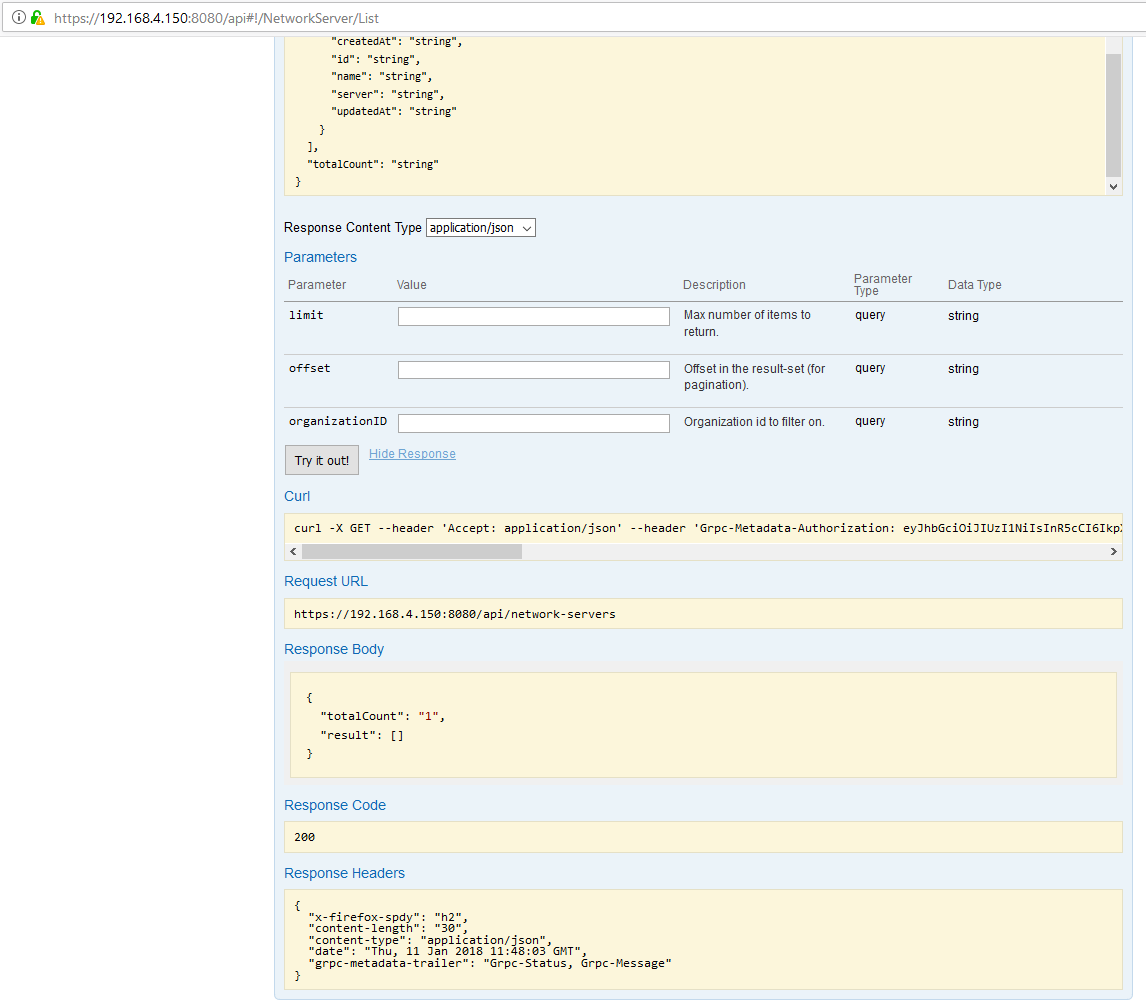
Task: Click the 'Offset in the result-set' description
Action: 754,377
